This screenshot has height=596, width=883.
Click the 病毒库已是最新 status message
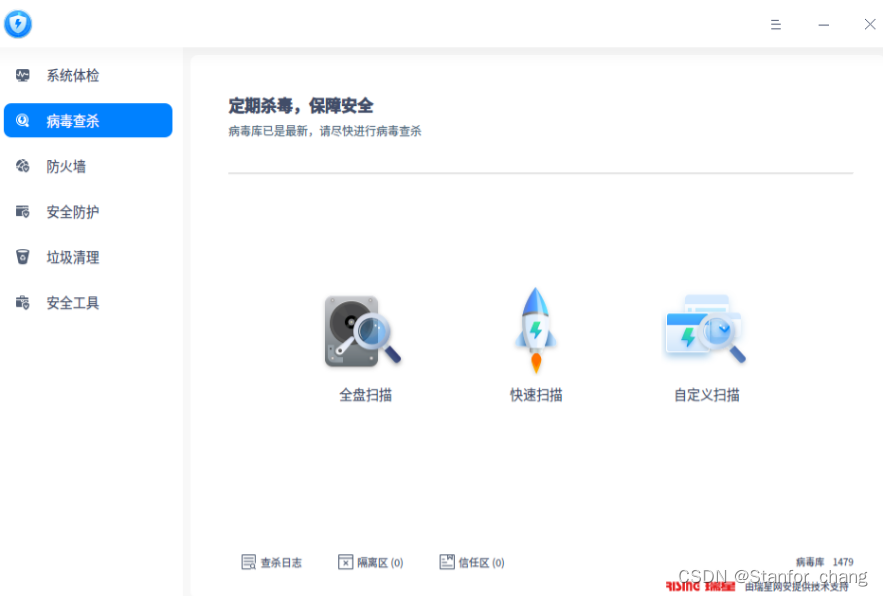(x=324, y=131)
